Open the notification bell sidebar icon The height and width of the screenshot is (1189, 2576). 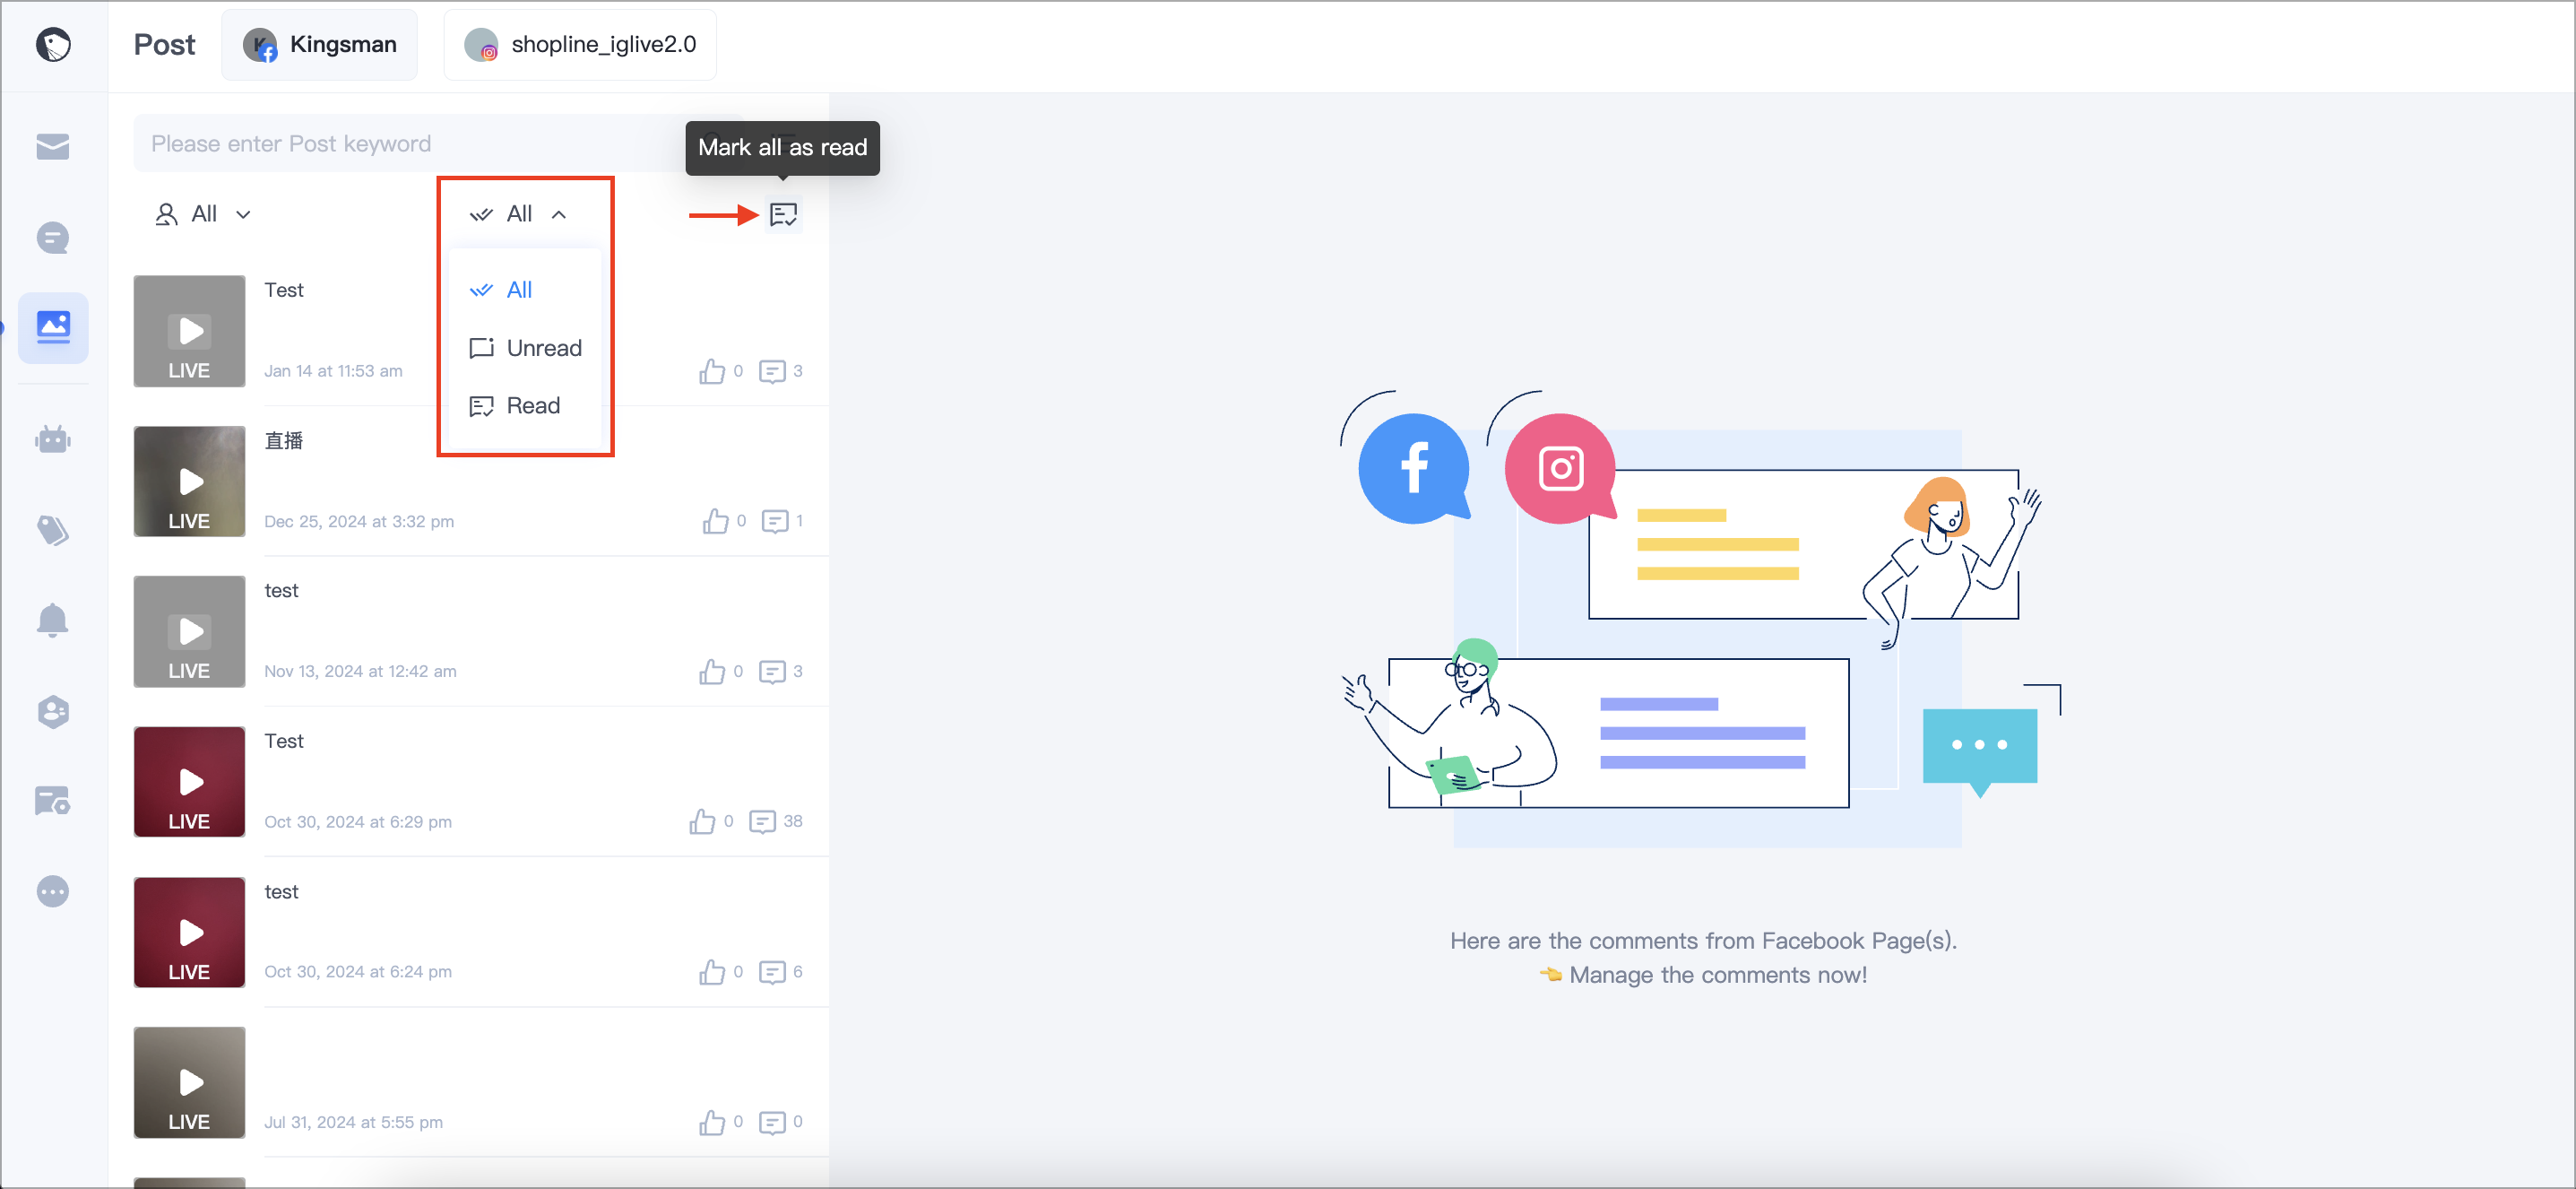coord(53,620)
